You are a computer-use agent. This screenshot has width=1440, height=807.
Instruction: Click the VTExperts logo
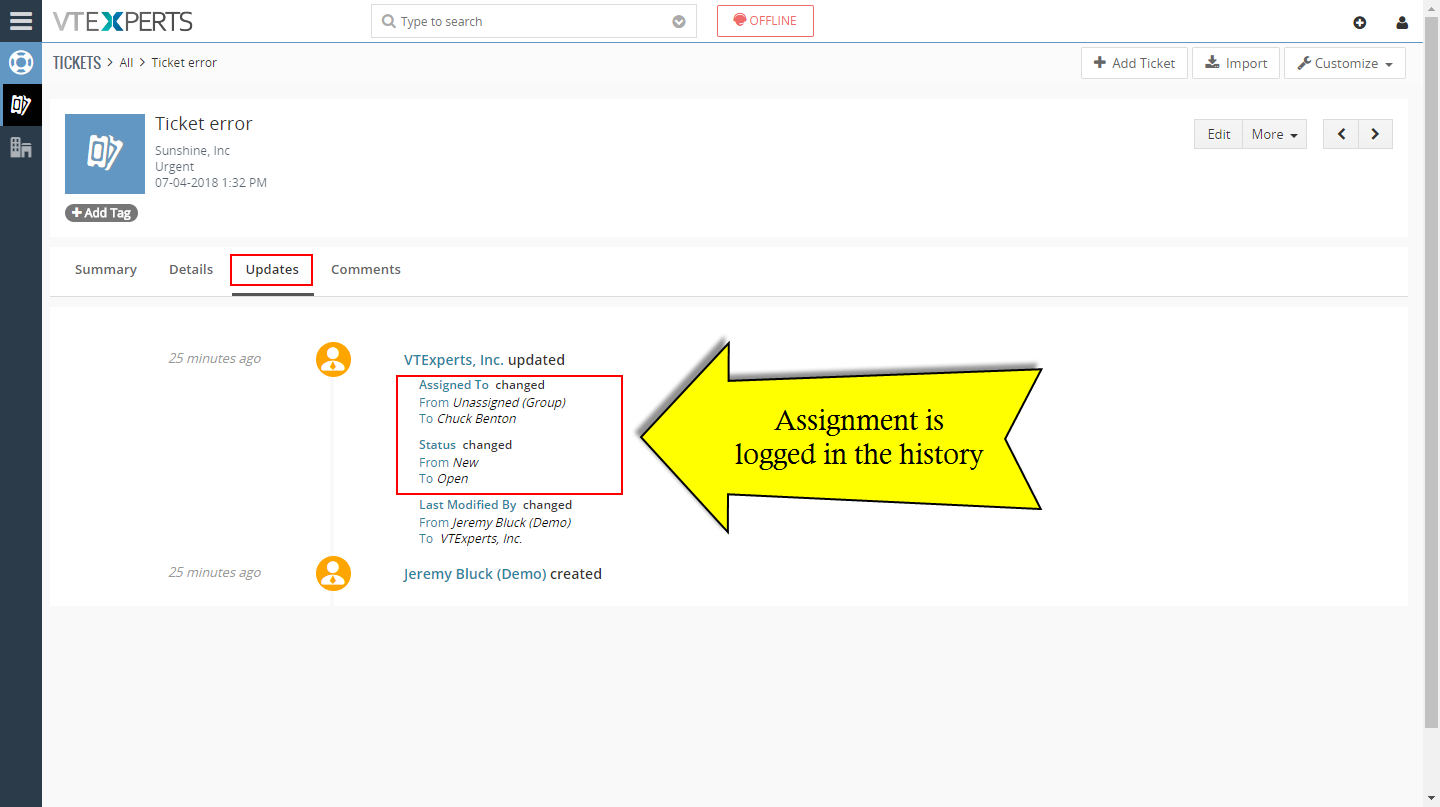click(123, 21)
